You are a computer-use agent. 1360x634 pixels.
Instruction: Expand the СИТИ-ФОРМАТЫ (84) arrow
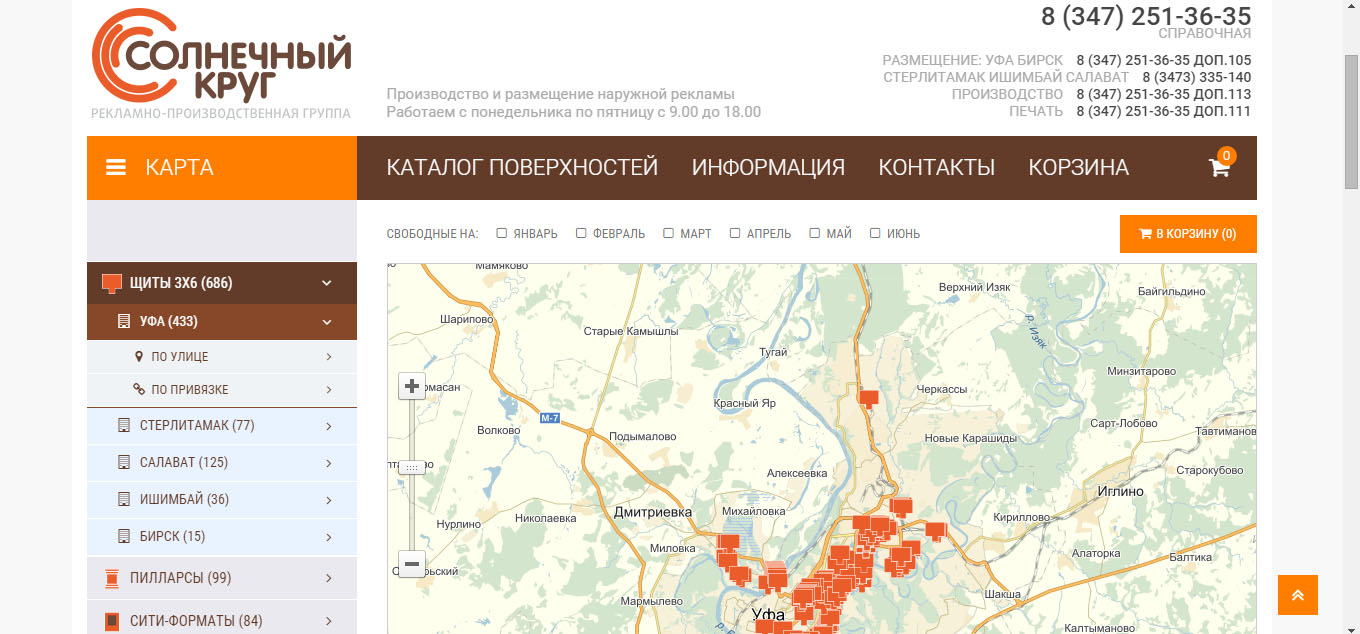coord(329,621)
